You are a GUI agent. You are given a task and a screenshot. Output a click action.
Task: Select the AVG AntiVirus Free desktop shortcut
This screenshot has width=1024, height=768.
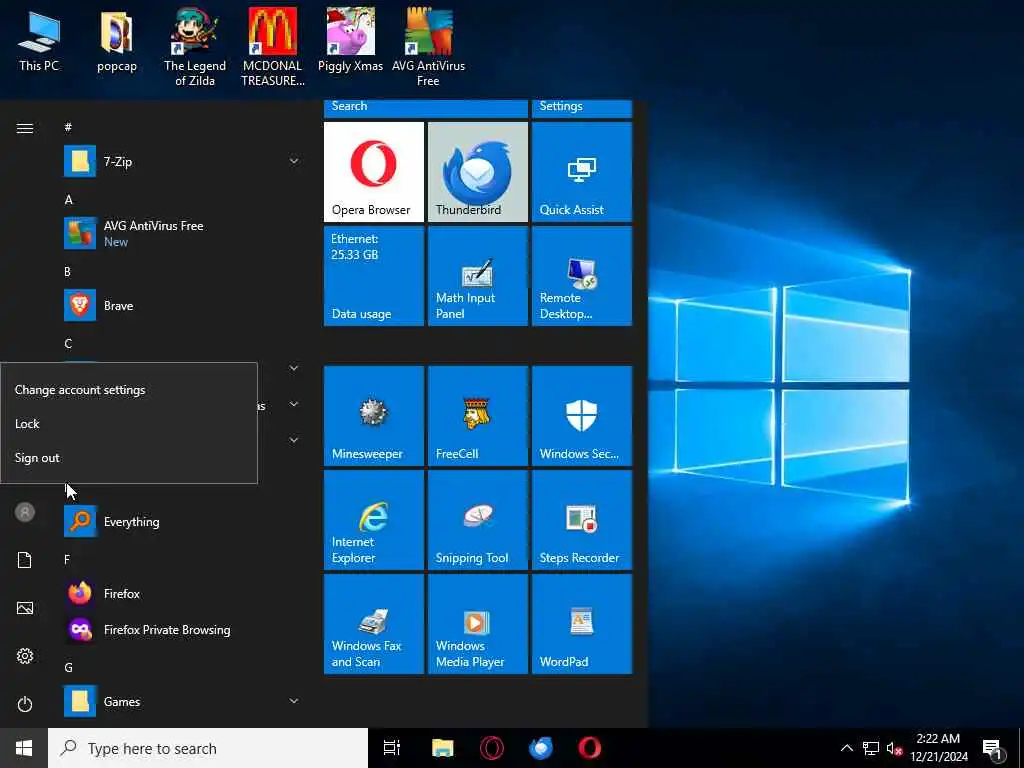428,47
